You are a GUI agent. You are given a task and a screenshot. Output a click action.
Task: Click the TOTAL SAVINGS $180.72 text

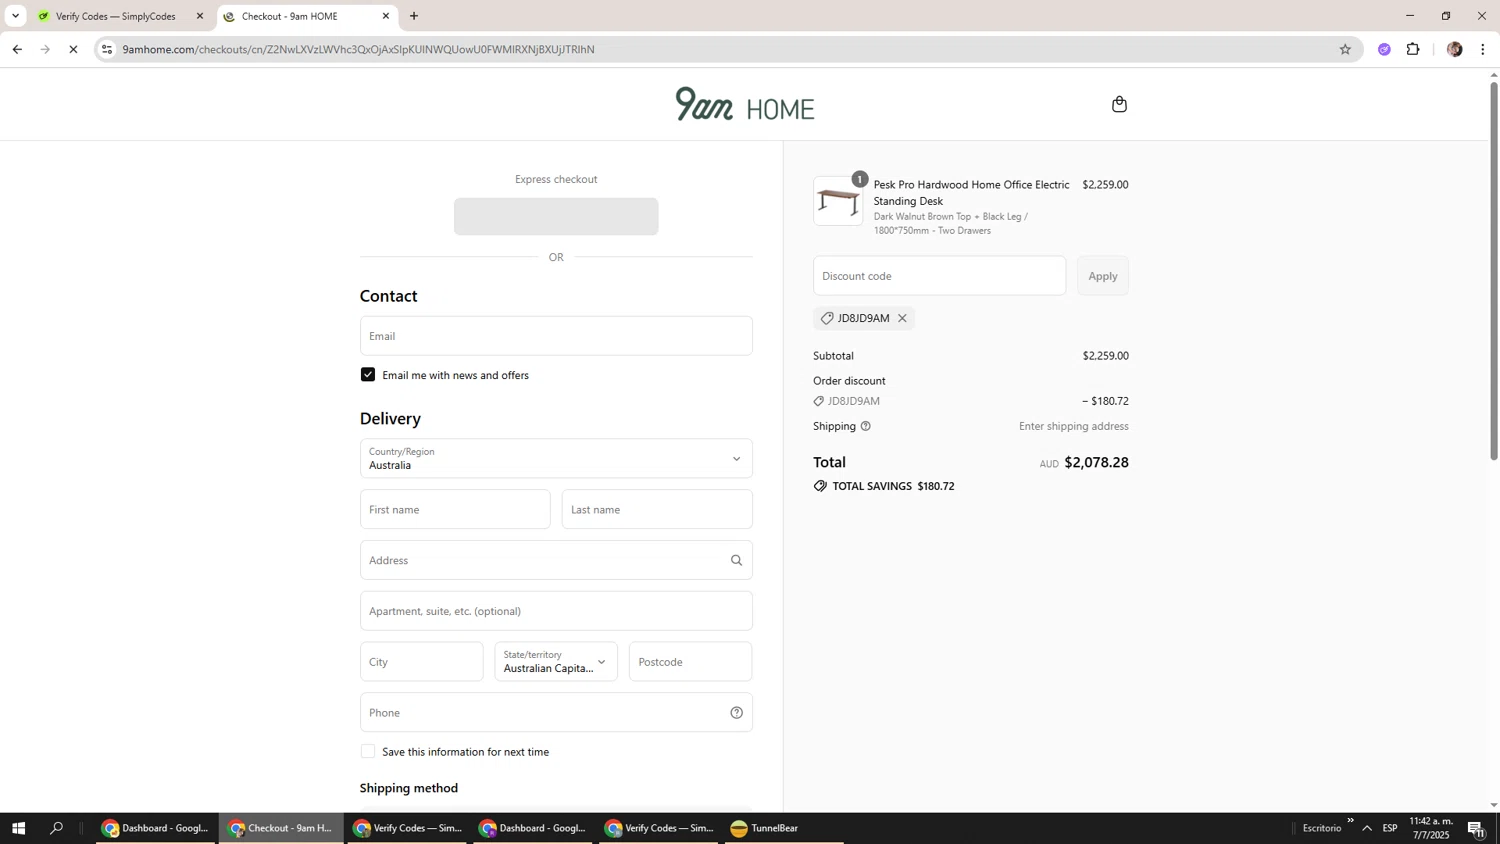pos(893,486)
